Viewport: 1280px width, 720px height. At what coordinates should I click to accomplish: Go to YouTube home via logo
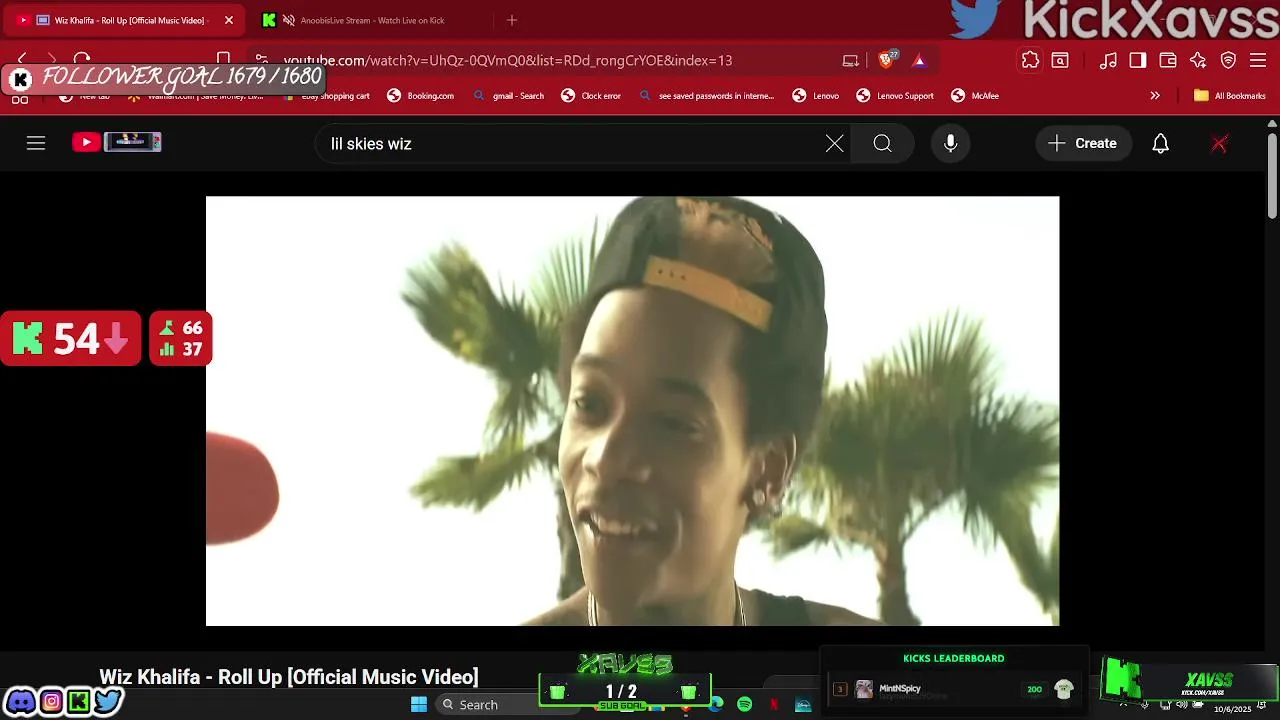pyautogui.click(x=117, y=143)
